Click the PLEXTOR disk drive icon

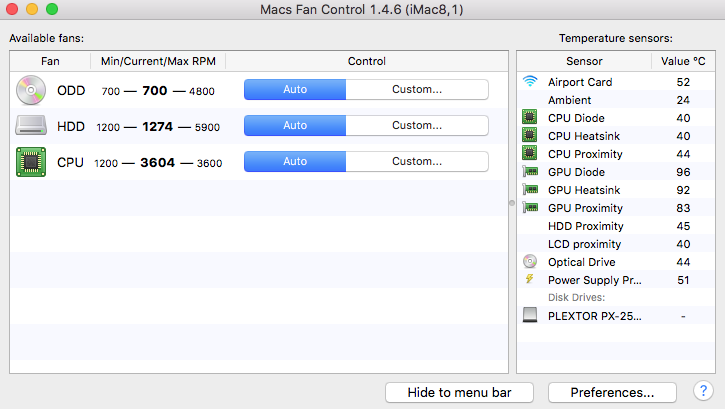click(530, 315)
